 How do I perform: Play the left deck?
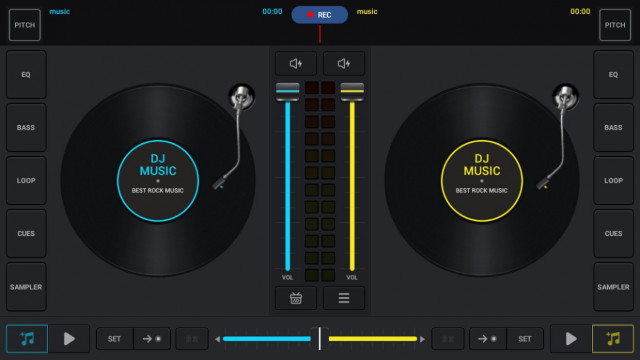[x=69, y=339]
